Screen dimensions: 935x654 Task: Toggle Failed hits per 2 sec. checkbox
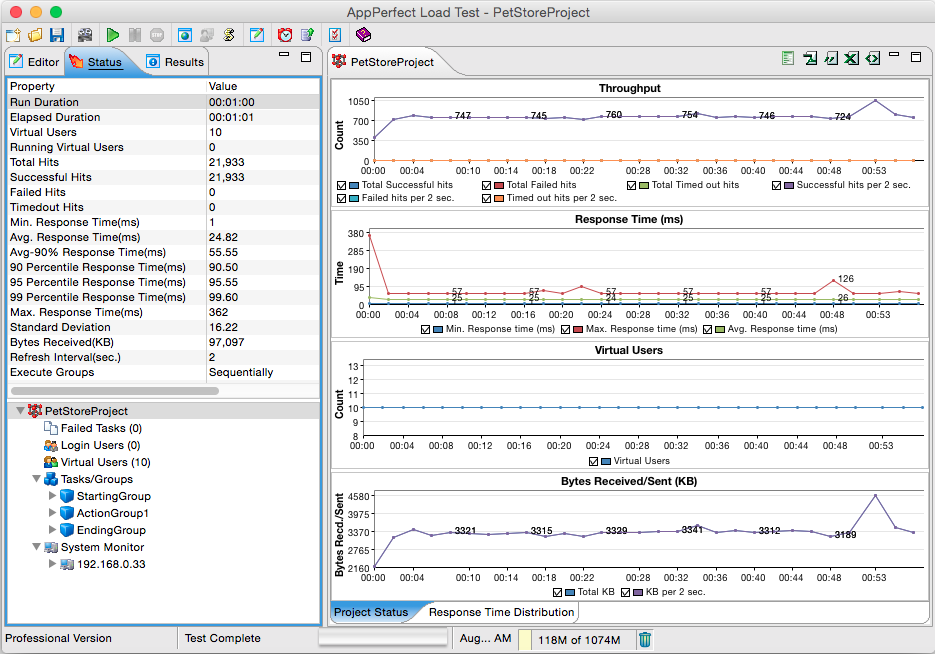point(342,199)
